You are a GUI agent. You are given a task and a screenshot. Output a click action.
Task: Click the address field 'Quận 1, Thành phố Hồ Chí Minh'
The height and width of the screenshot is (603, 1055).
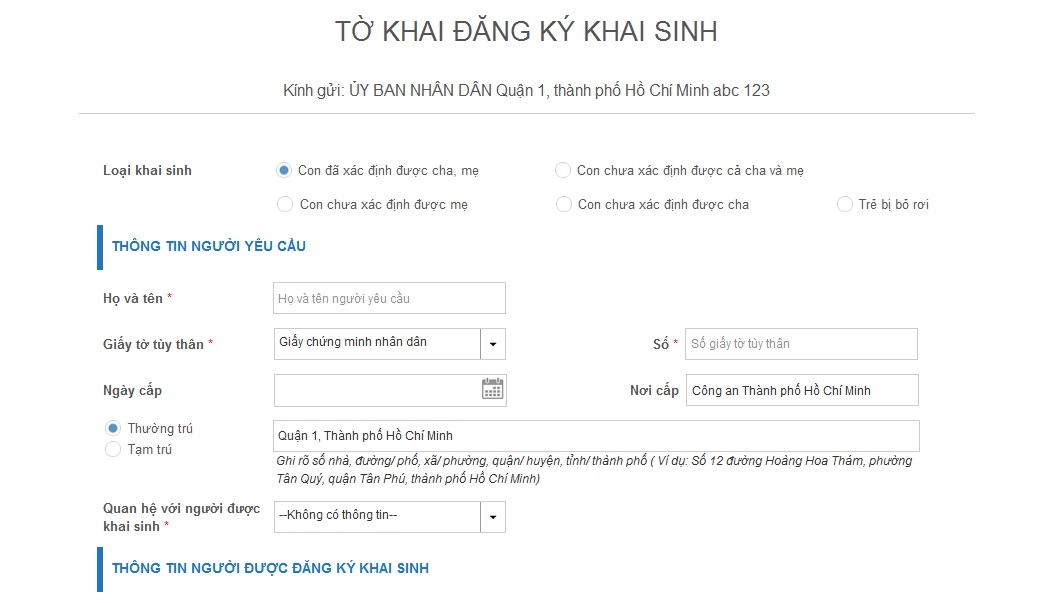pyautogui.click(x=595, y=435)
